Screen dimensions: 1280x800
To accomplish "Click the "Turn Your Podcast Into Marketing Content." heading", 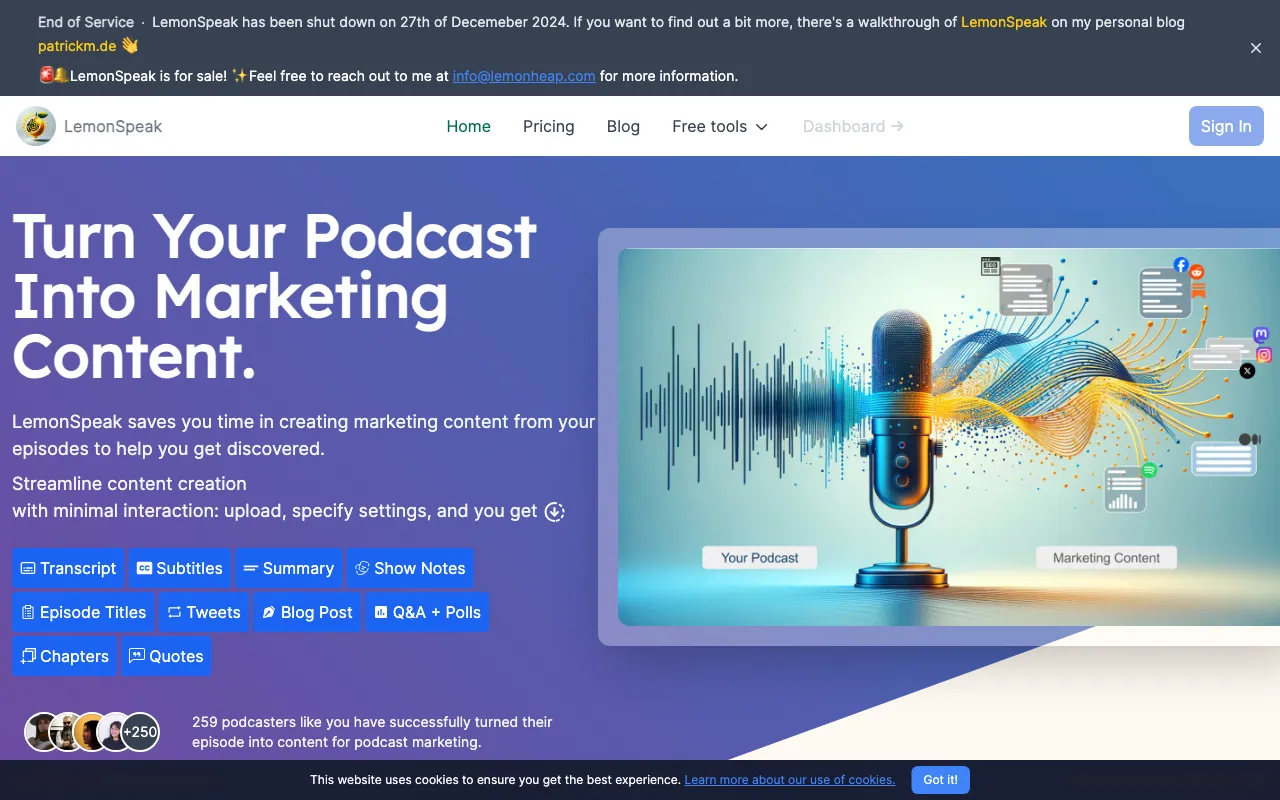I will (275, 296).
